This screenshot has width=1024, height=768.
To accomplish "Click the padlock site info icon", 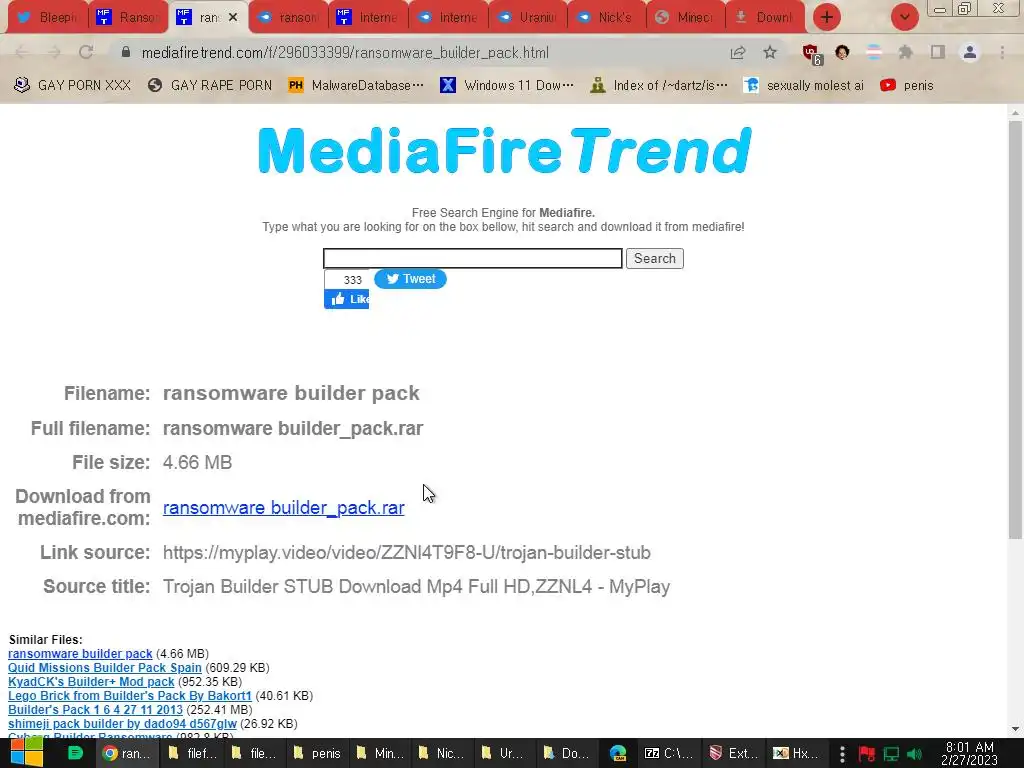I will click(126, 52).
